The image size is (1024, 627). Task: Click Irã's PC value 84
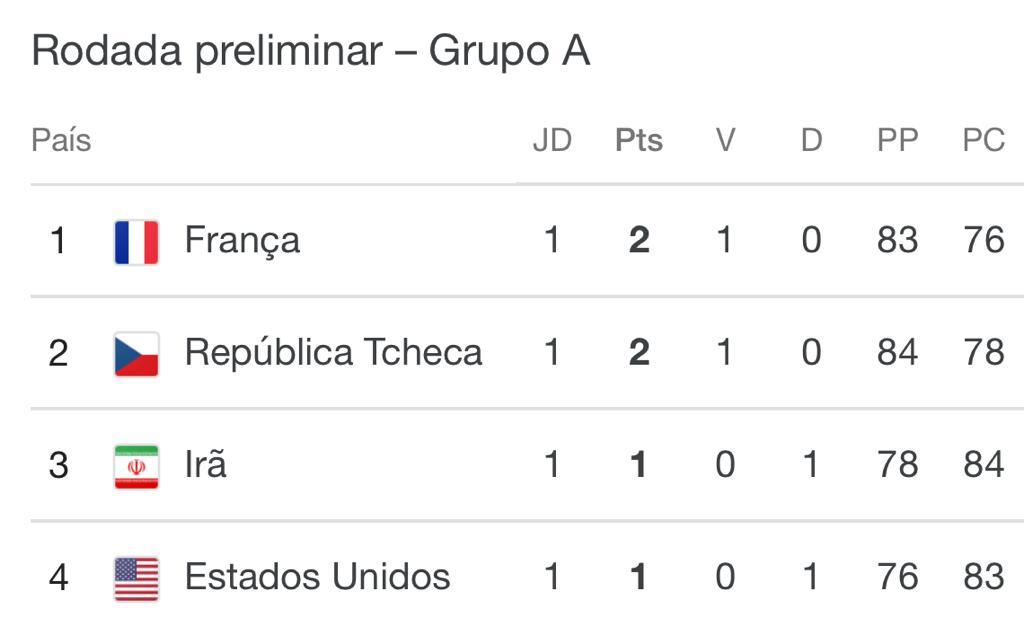pyautogui.click(x=984, y=465)
